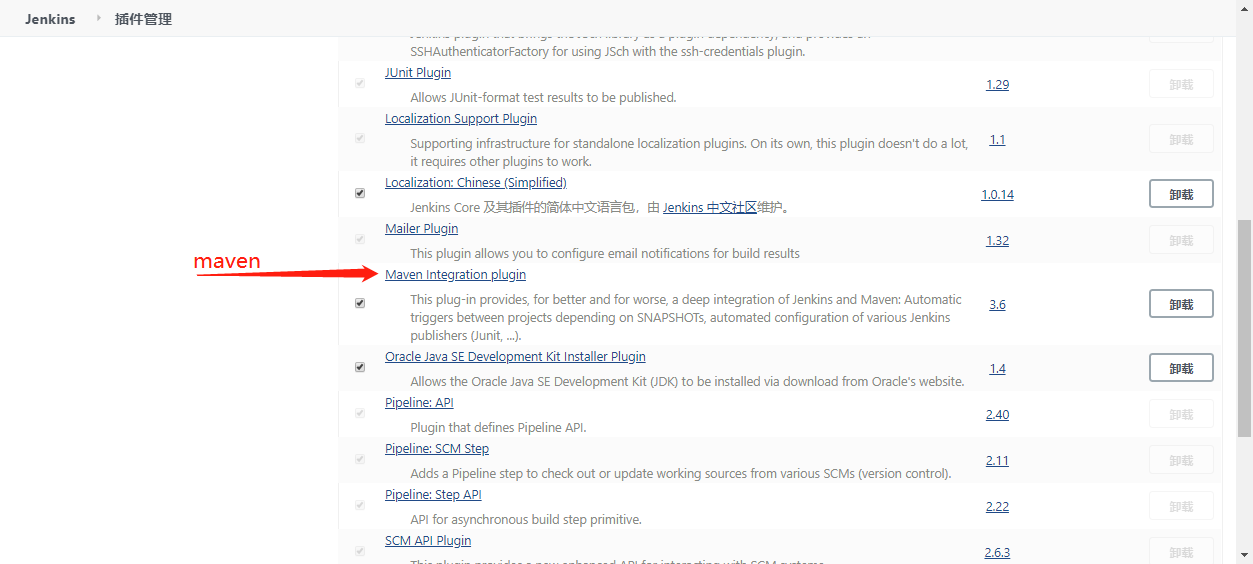Click Maven Integration version 3.6

coord(997,305)
